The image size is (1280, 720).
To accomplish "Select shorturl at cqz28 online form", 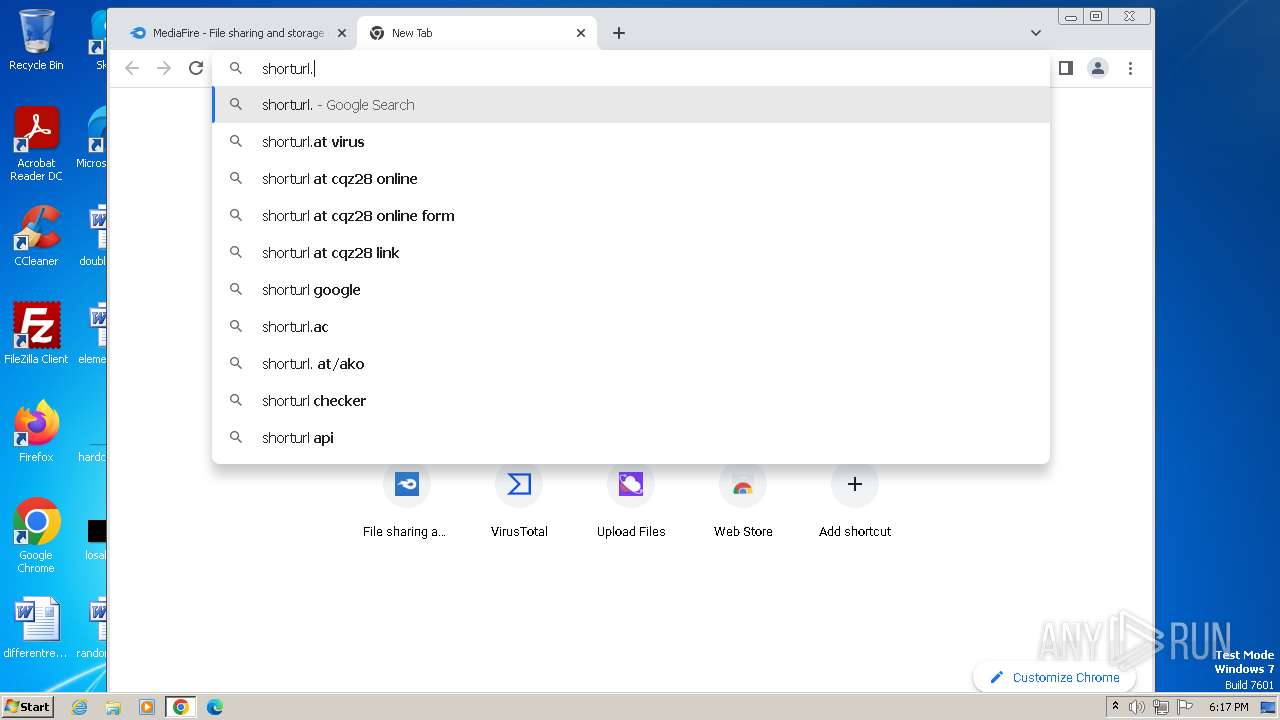I will click(631, 216).
